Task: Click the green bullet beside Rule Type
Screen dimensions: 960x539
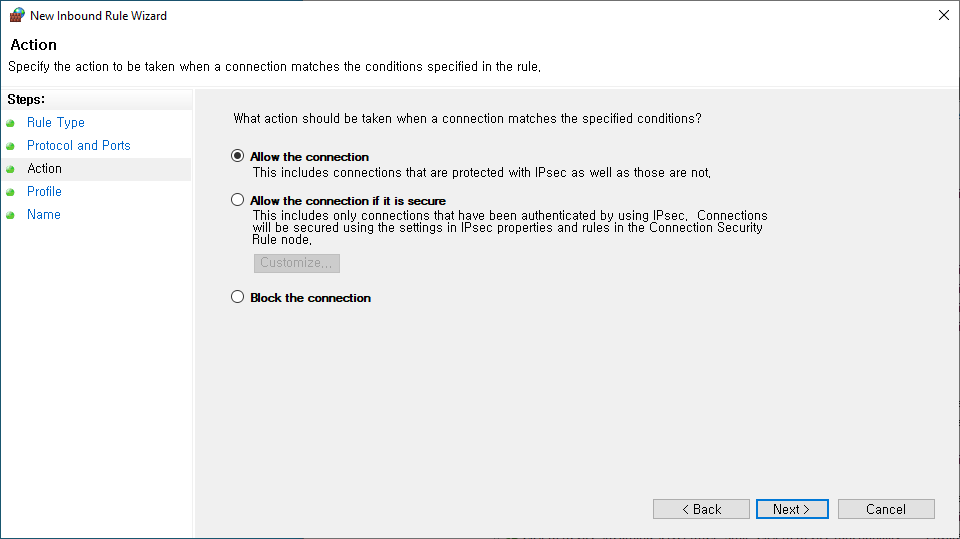Action: click(x=10, y=123)
